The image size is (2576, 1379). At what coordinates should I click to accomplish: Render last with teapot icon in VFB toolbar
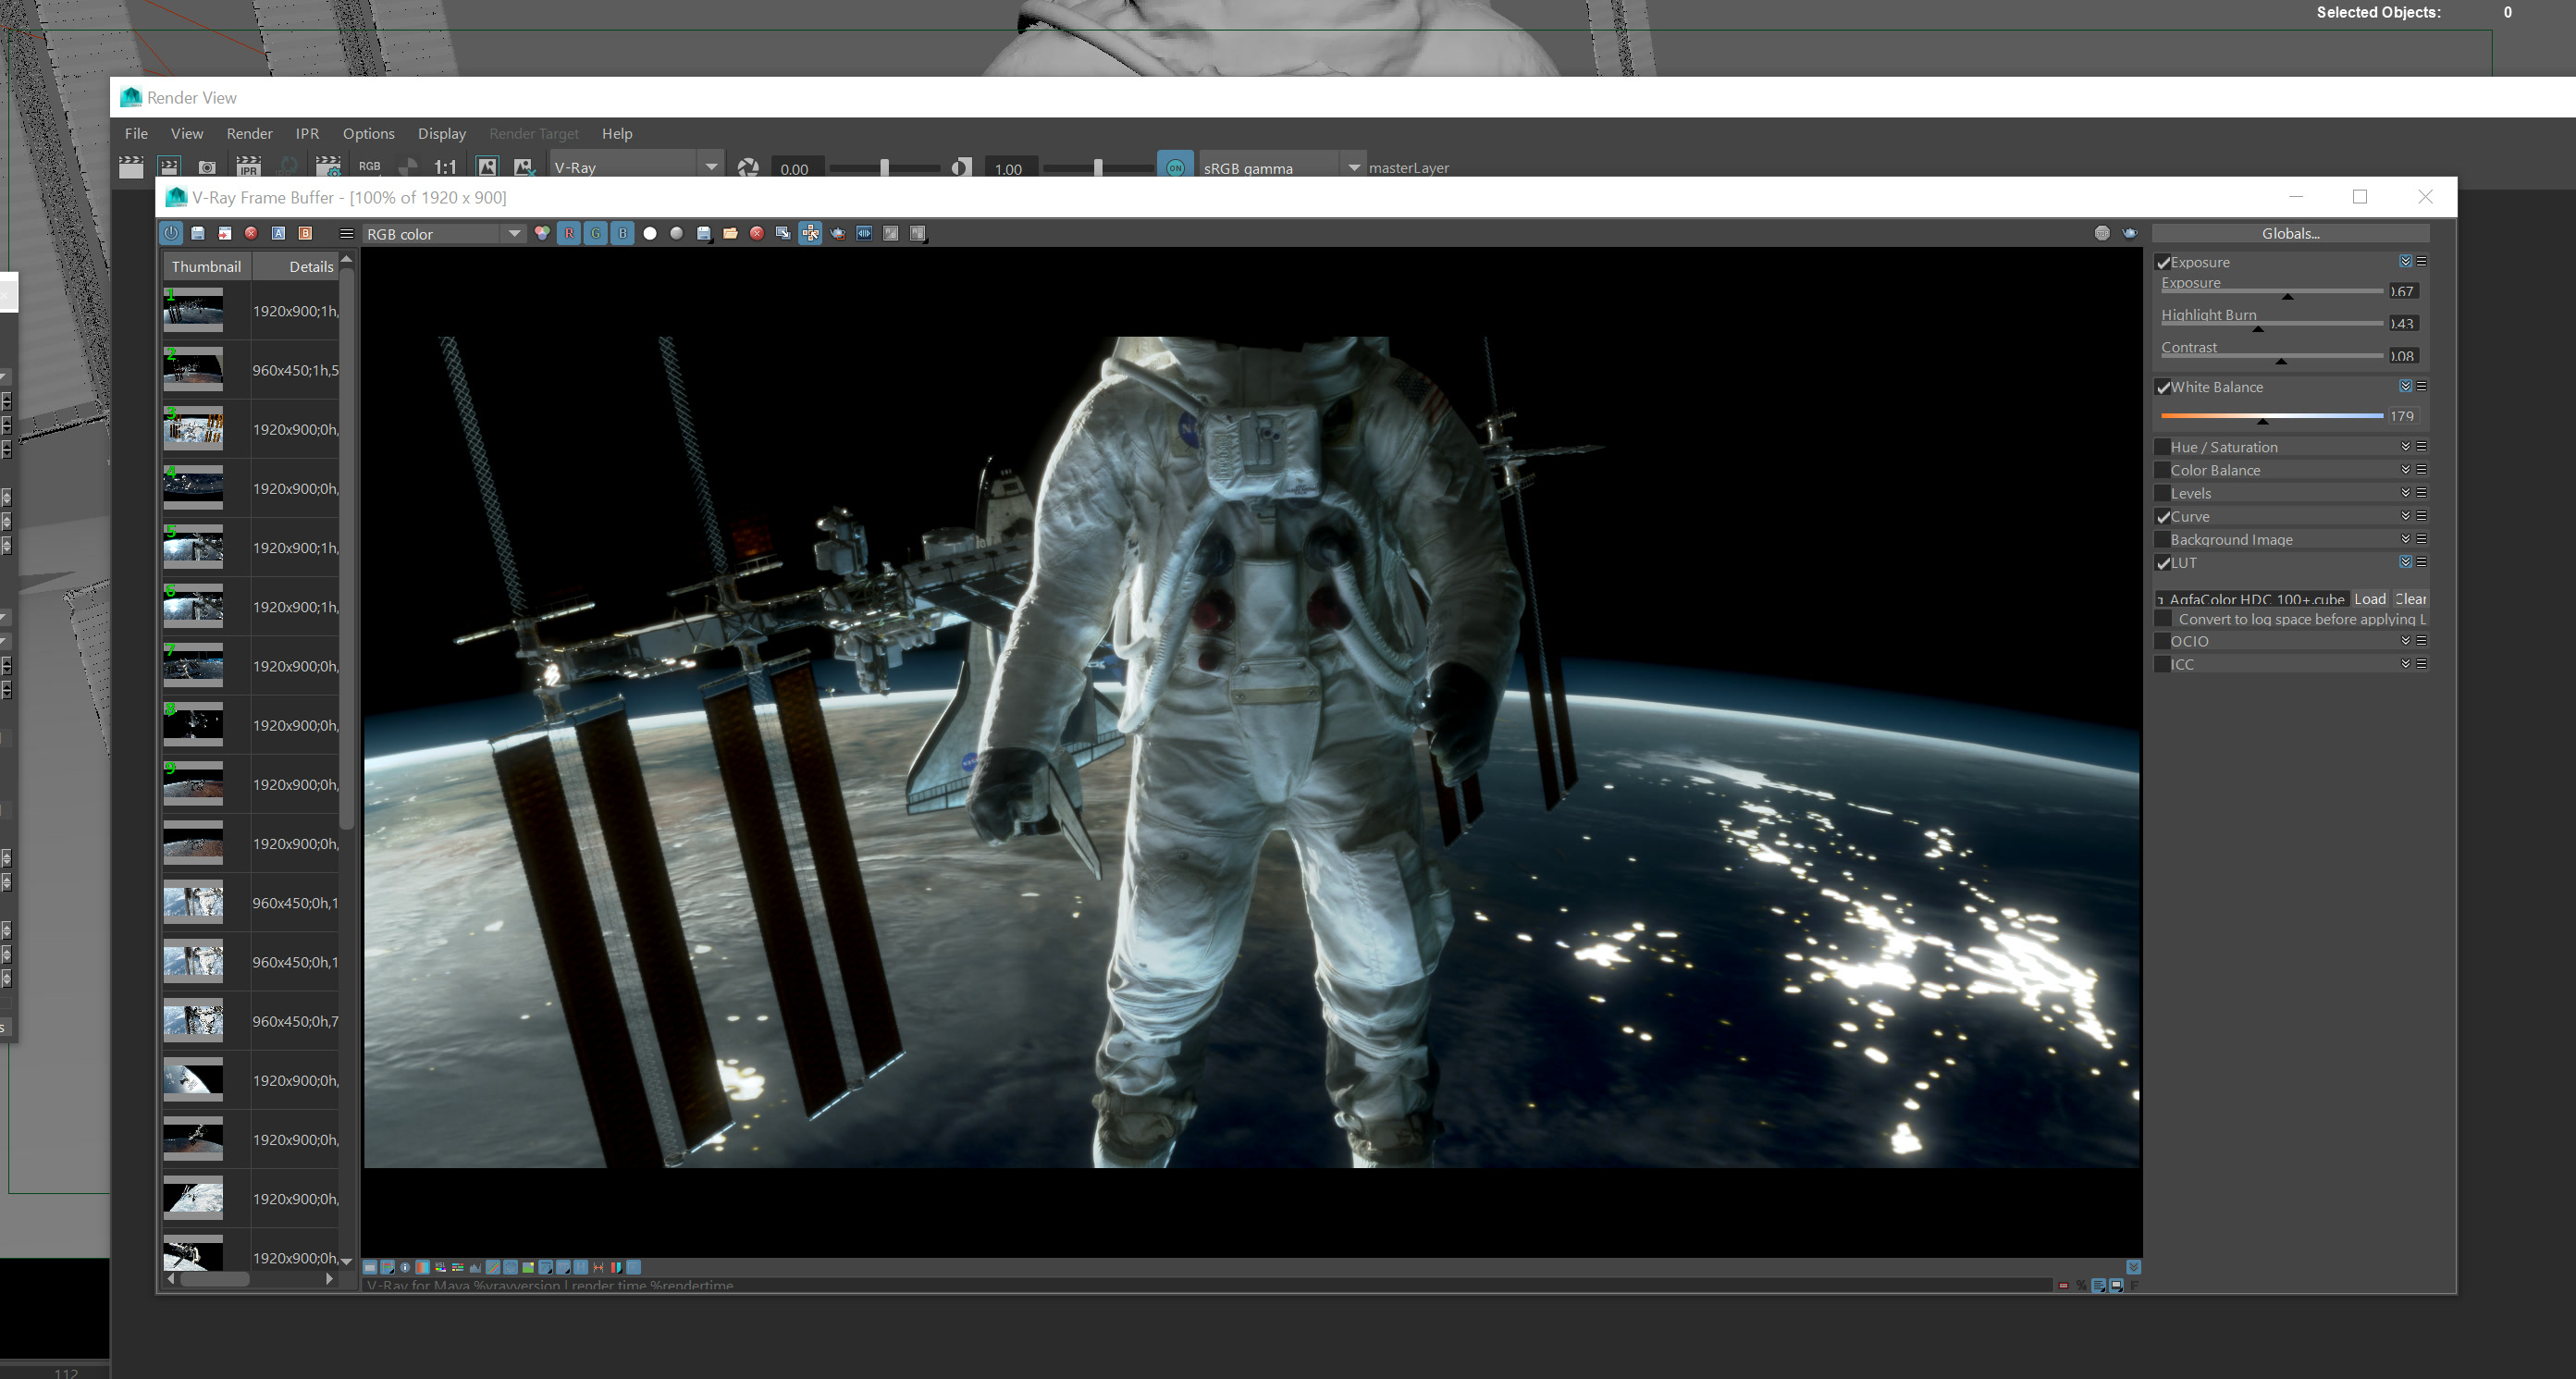(x=838, y=233)
